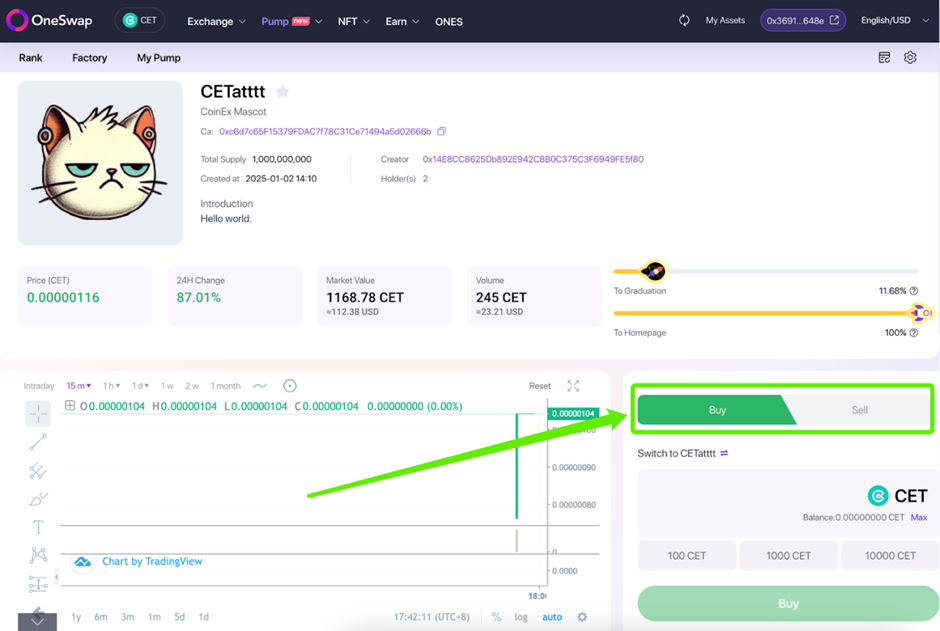Select the 5d time range
The height and width of the screenshot is (631, 940).
click(x=179, y=617)
